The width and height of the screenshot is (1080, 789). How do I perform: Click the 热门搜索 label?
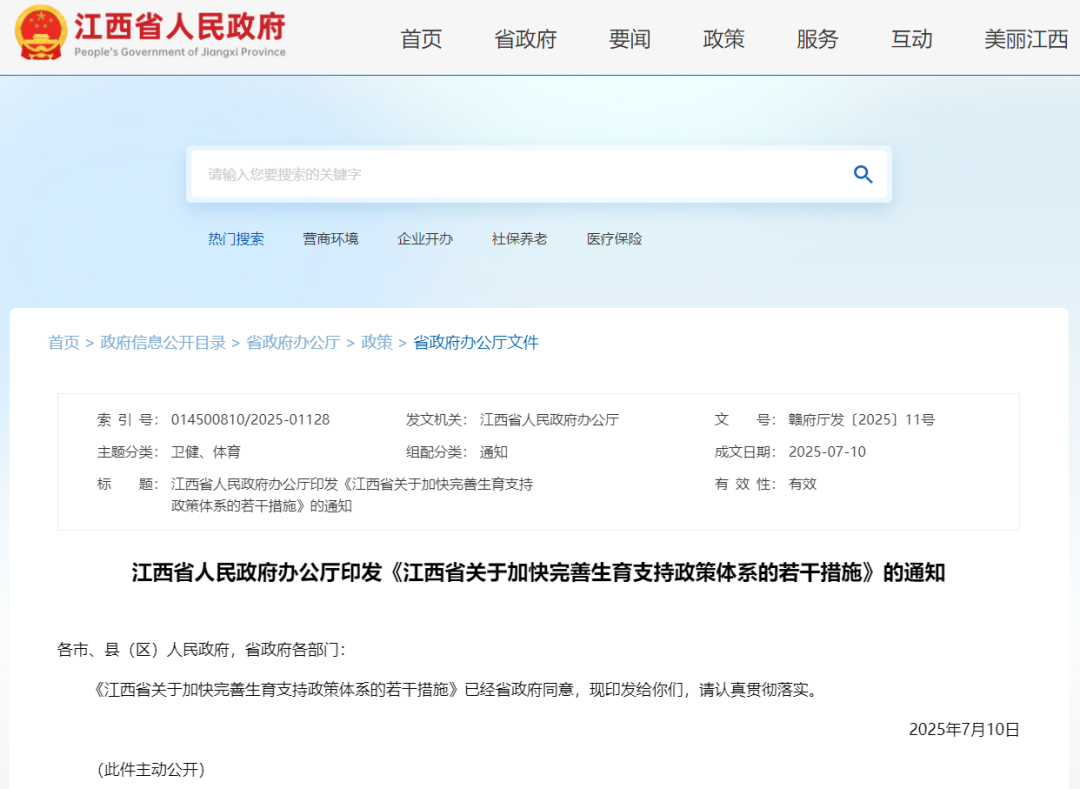tap(236, 238)
